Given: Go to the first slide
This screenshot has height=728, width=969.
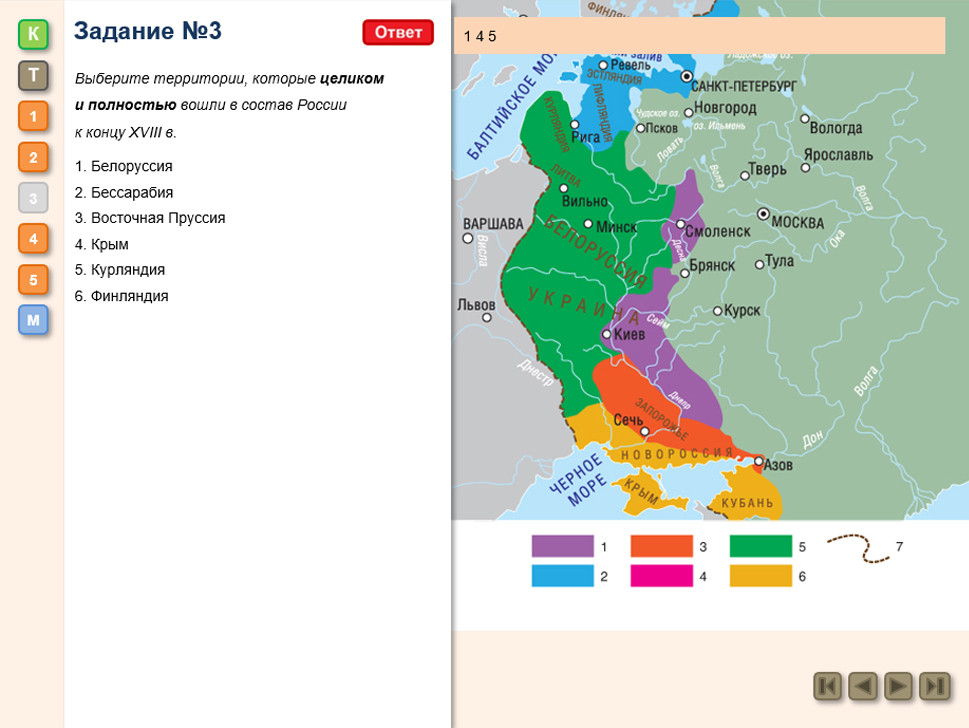Looking at the screenshot, I should pyautogui.click(x=828, y=686).
